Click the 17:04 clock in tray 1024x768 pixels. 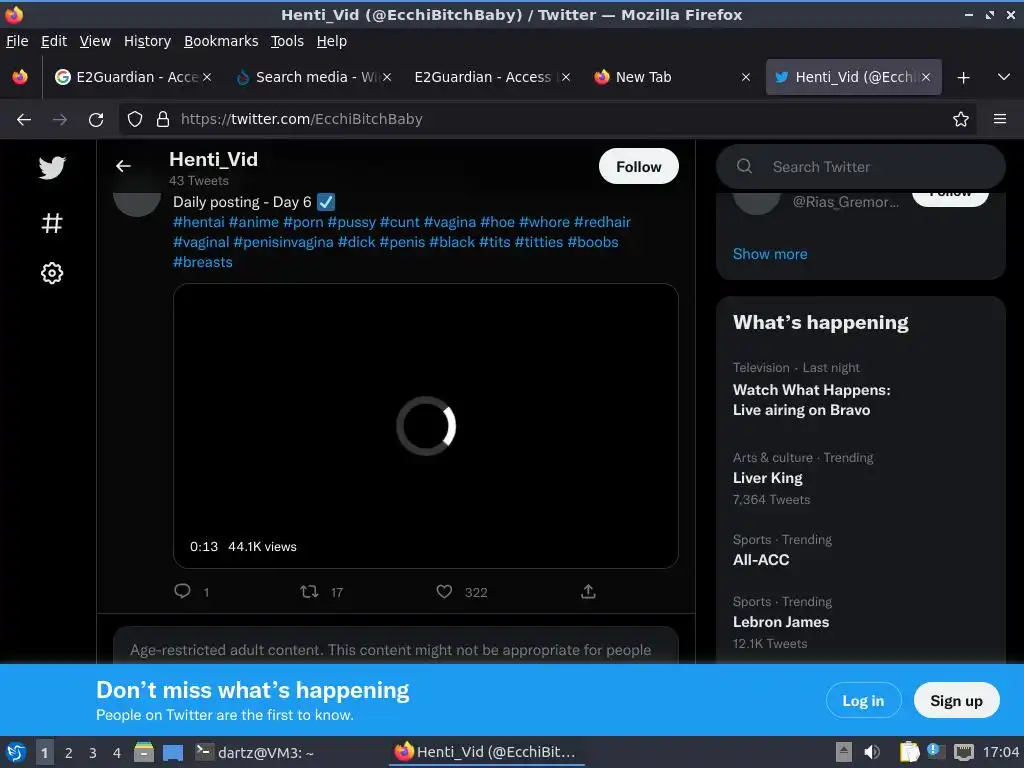(1001, 752)
